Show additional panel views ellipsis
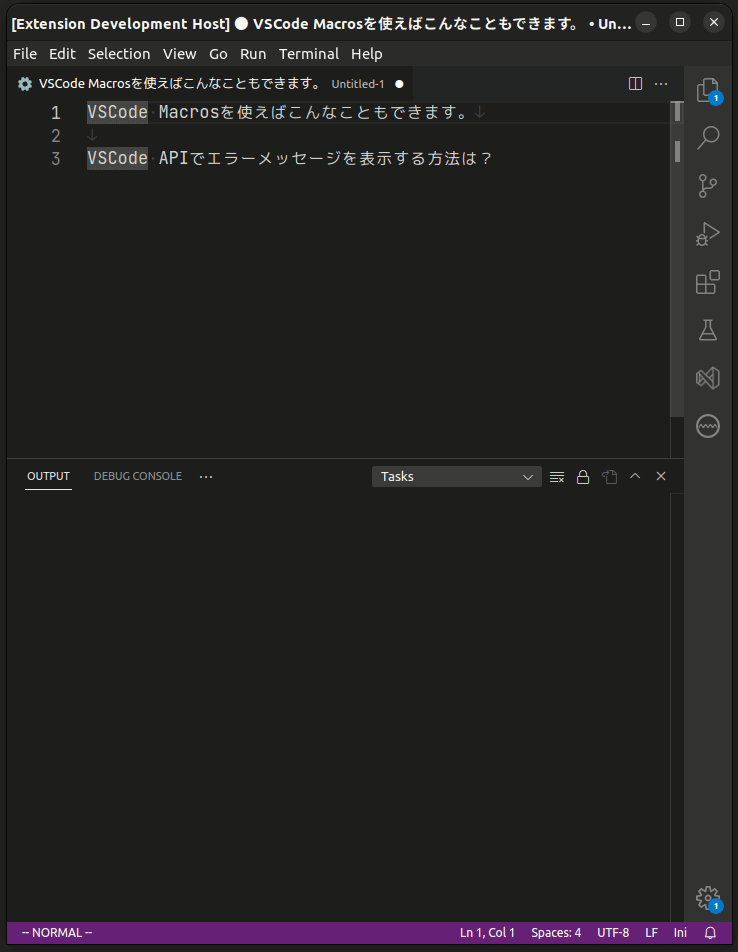Screen dimensions: 738x952 [x=206, y=477]
